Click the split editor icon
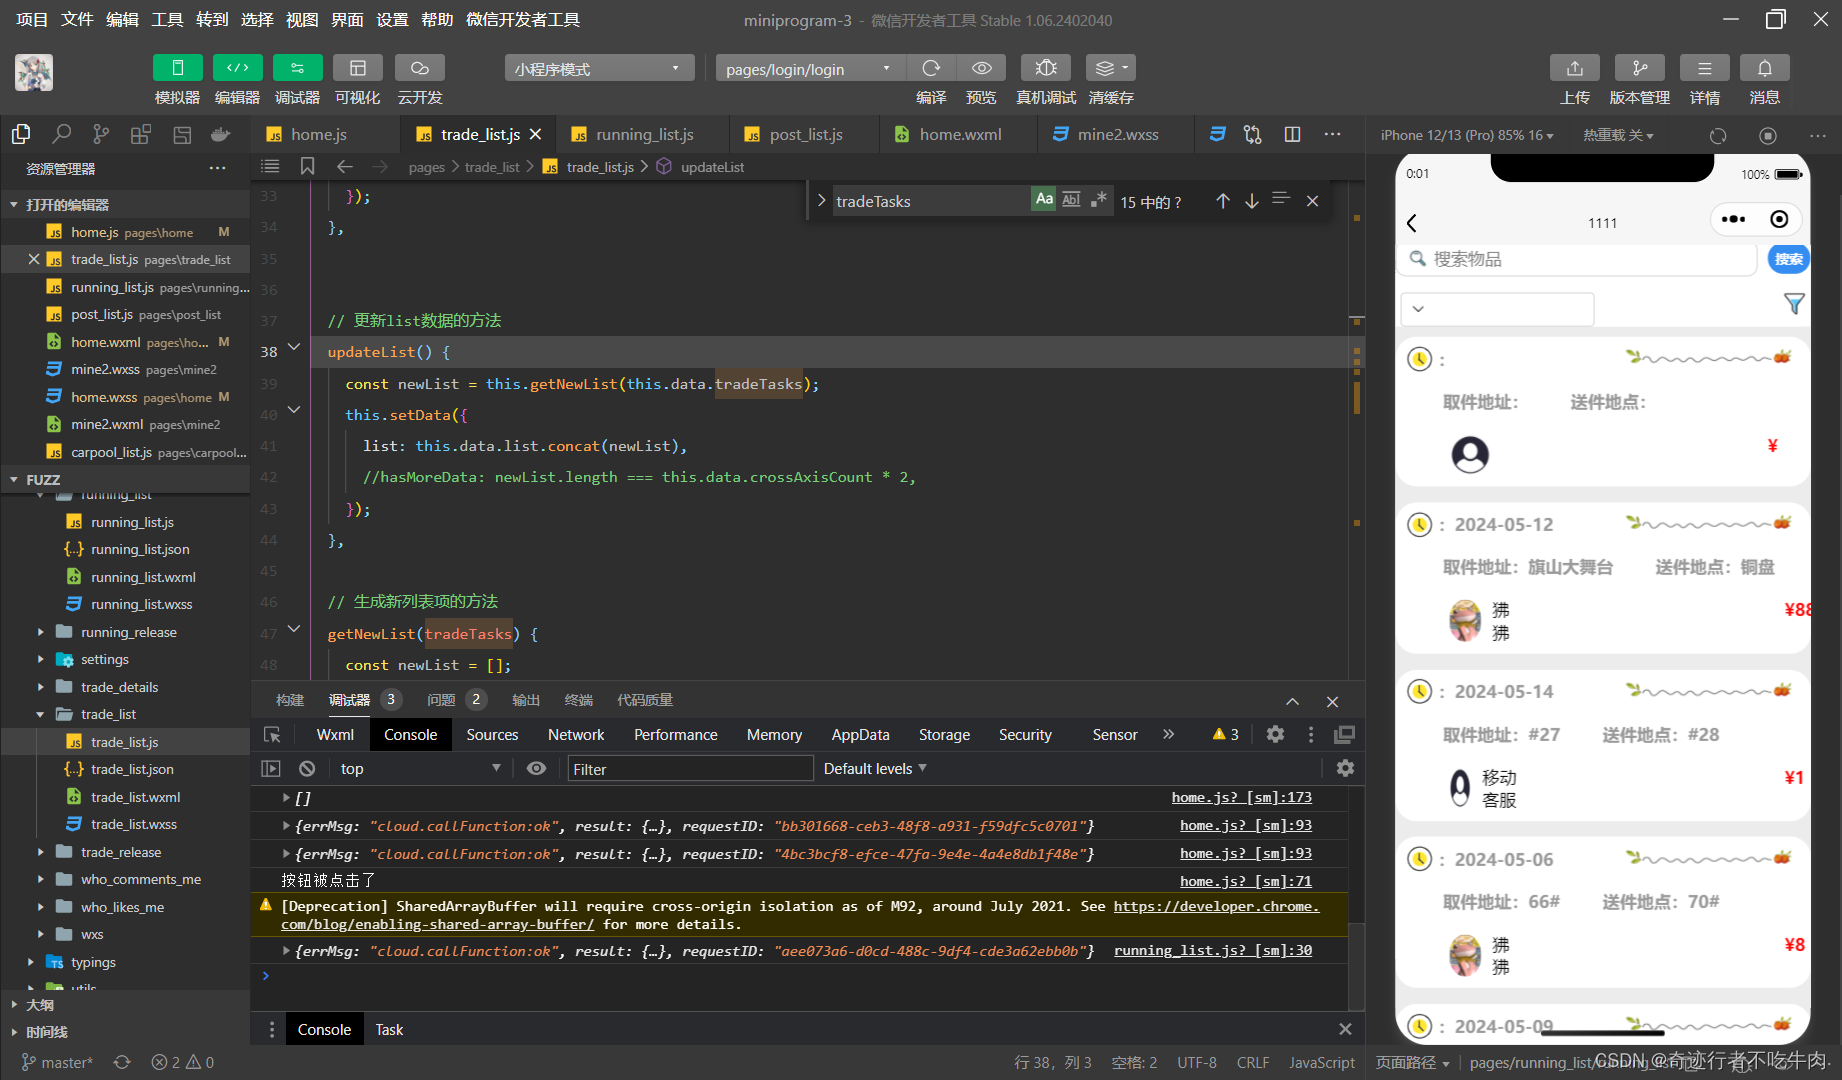 point(1292,134)
